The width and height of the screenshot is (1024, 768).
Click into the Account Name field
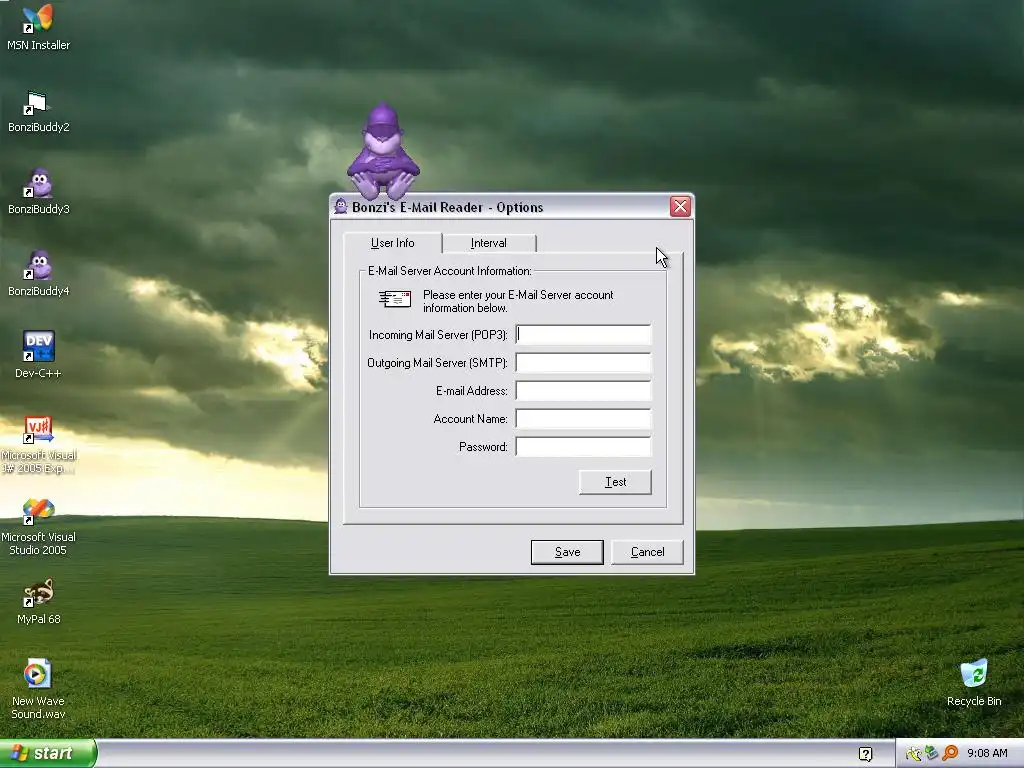583,419
